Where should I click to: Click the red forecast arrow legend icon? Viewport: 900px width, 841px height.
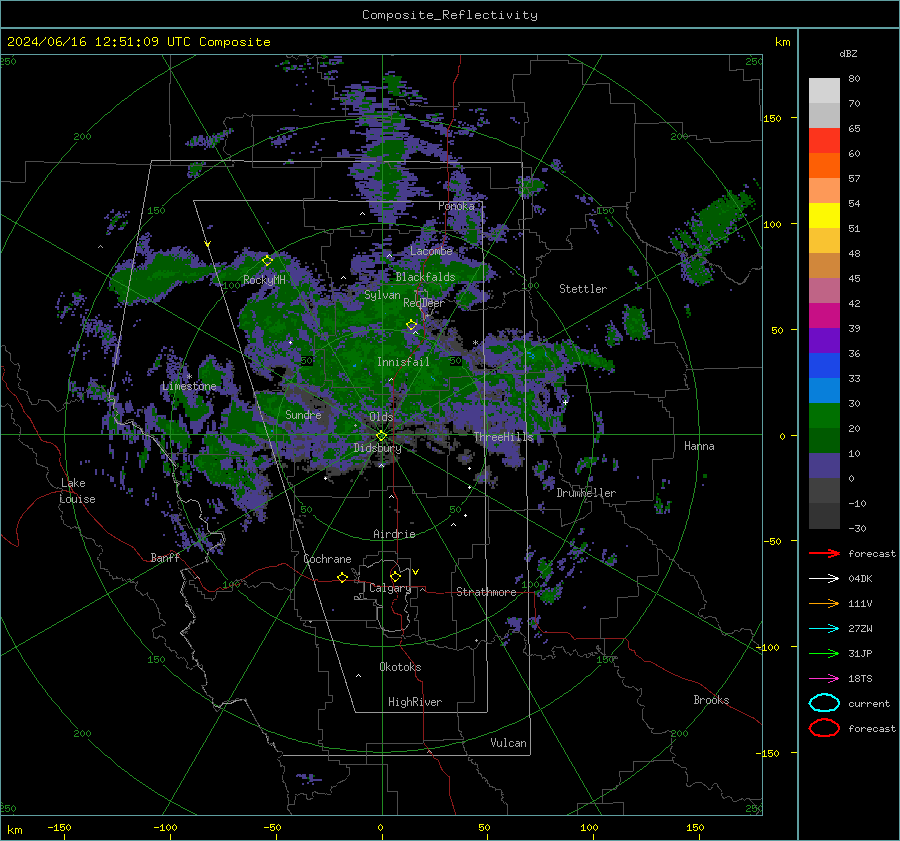coord(824,553)
